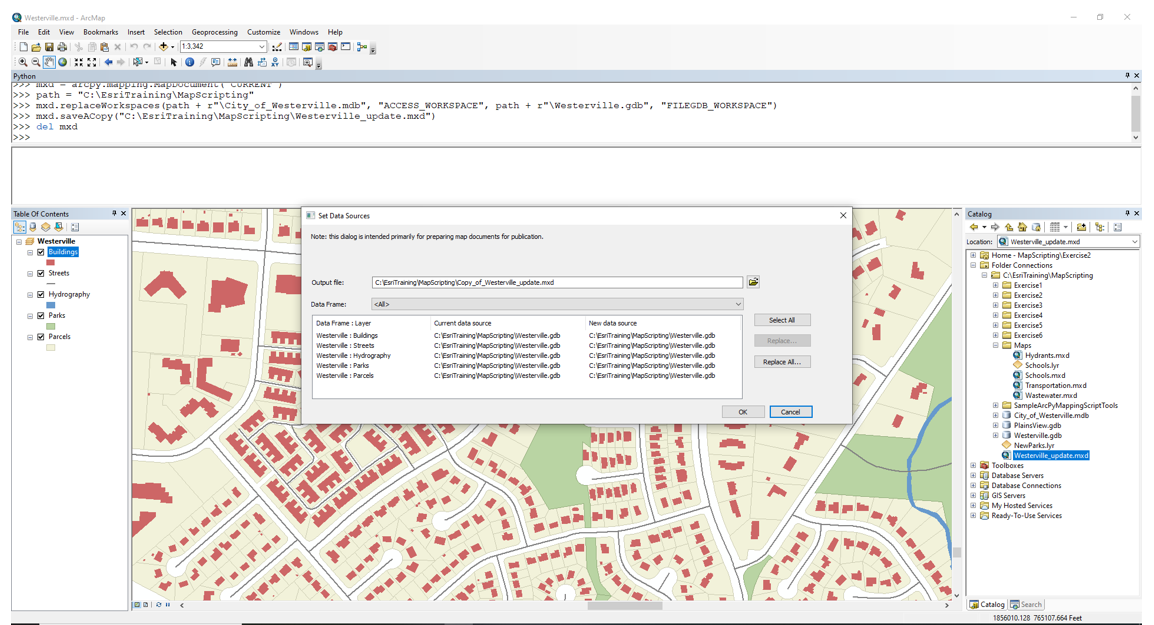
Task: Open the map scale dropdown
Action: coord(262,47)
